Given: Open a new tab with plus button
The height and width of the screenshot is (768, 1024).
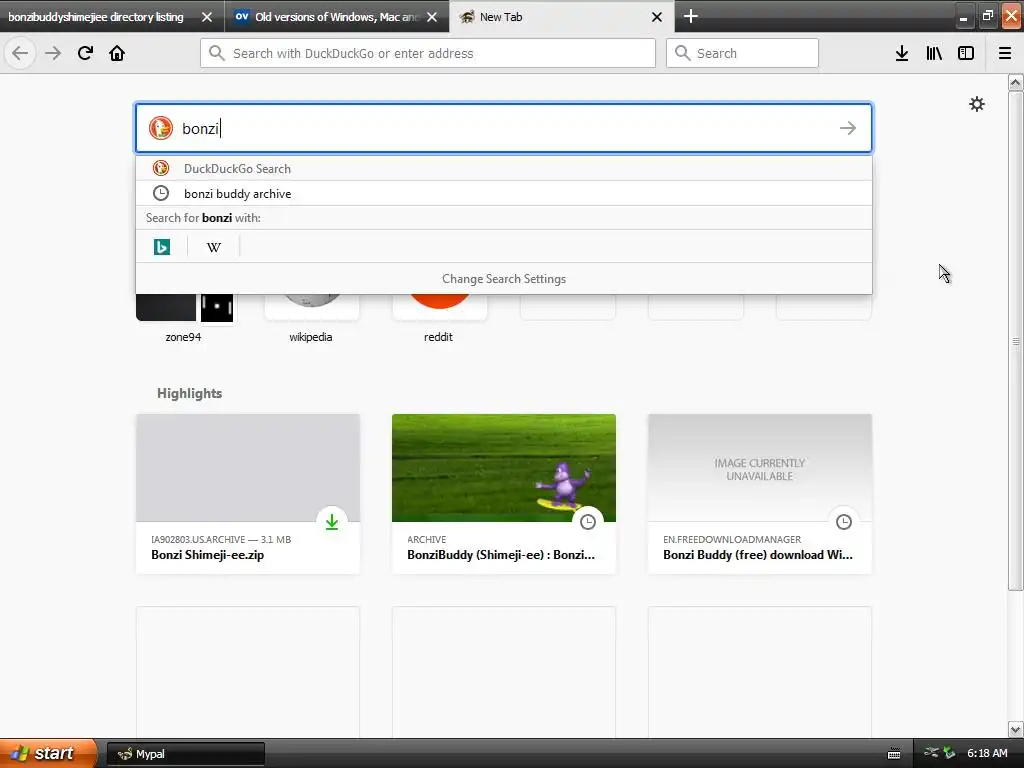Looking at the screenshot, I should (691, 16).
